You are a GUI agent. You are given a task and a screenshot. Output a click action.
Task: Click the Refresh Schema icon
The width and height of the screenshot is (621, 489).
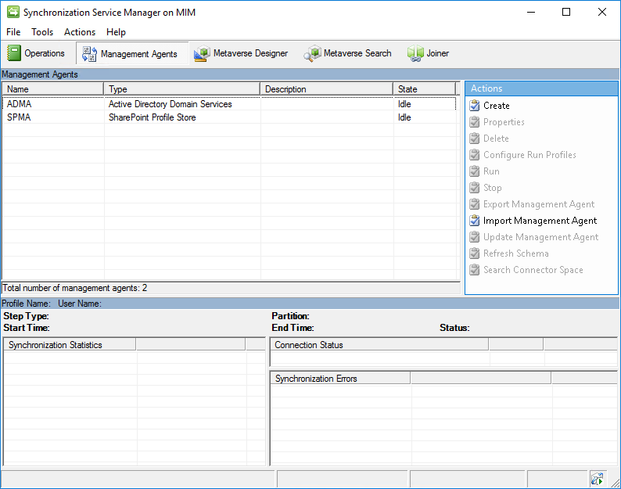[x=474, y=253]
